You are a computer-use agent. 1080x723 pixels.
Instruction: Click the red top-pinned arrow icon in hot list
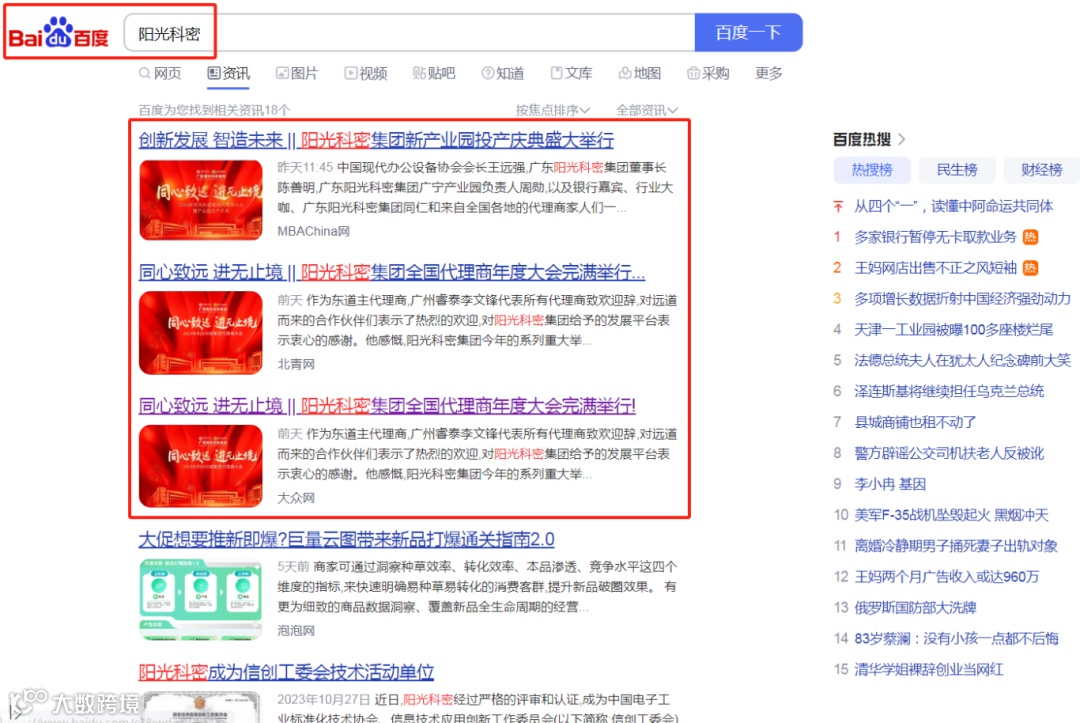(838, 206)
